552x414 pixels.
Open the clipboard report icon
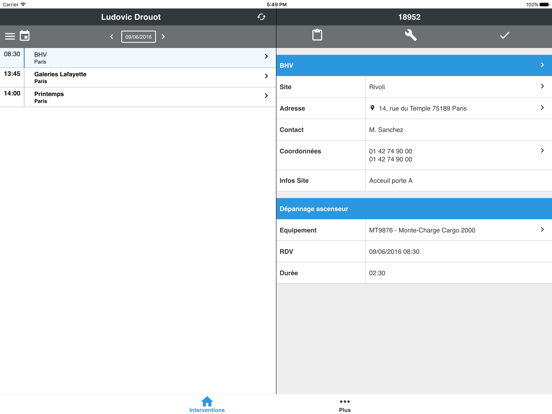[x=317, y=35]
